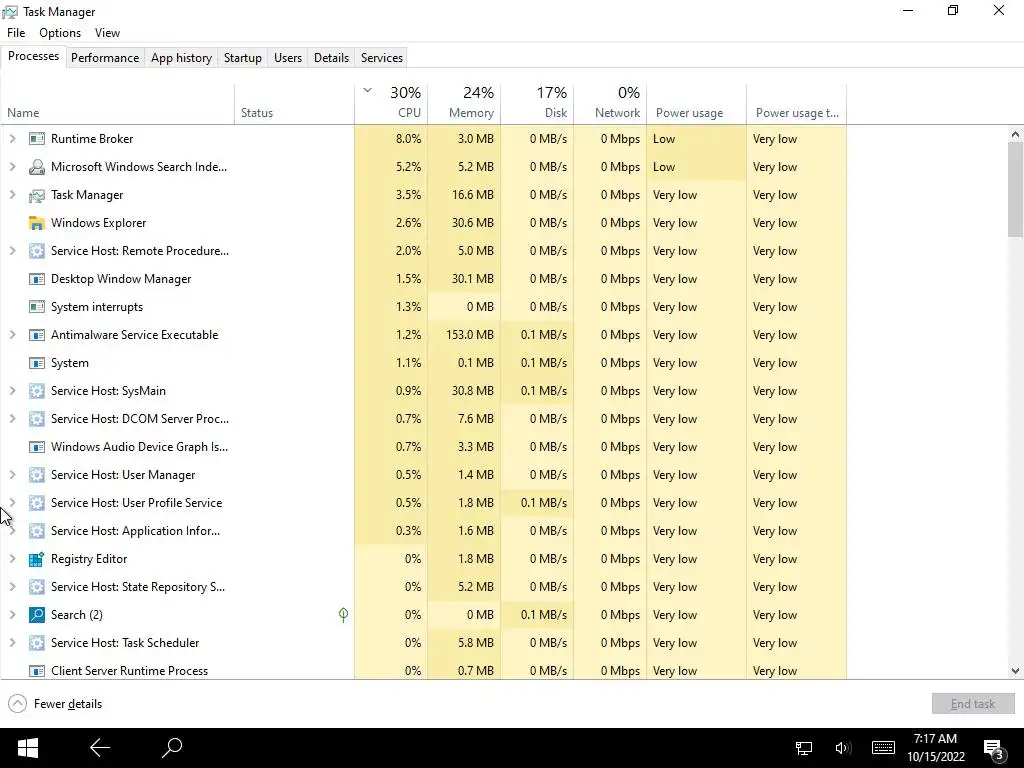The height and width of the screenshot is (768, 1024).
Task: Expand Antimalware Service Executable row
Action: (12, 335)
